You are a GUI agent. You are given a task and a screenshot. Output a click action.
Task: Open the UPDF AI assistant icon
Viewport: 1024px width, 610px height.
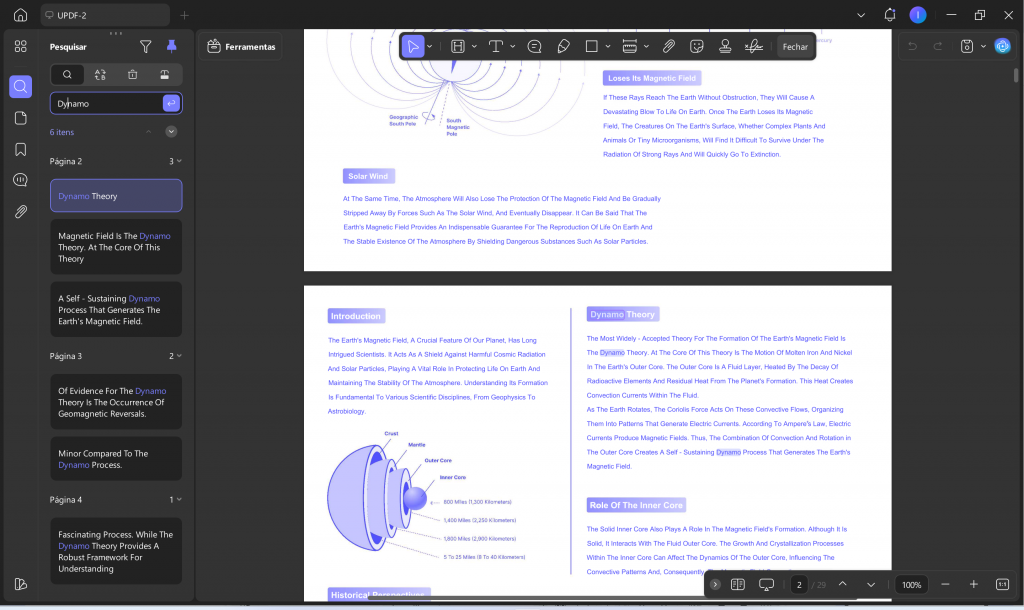1002,46
